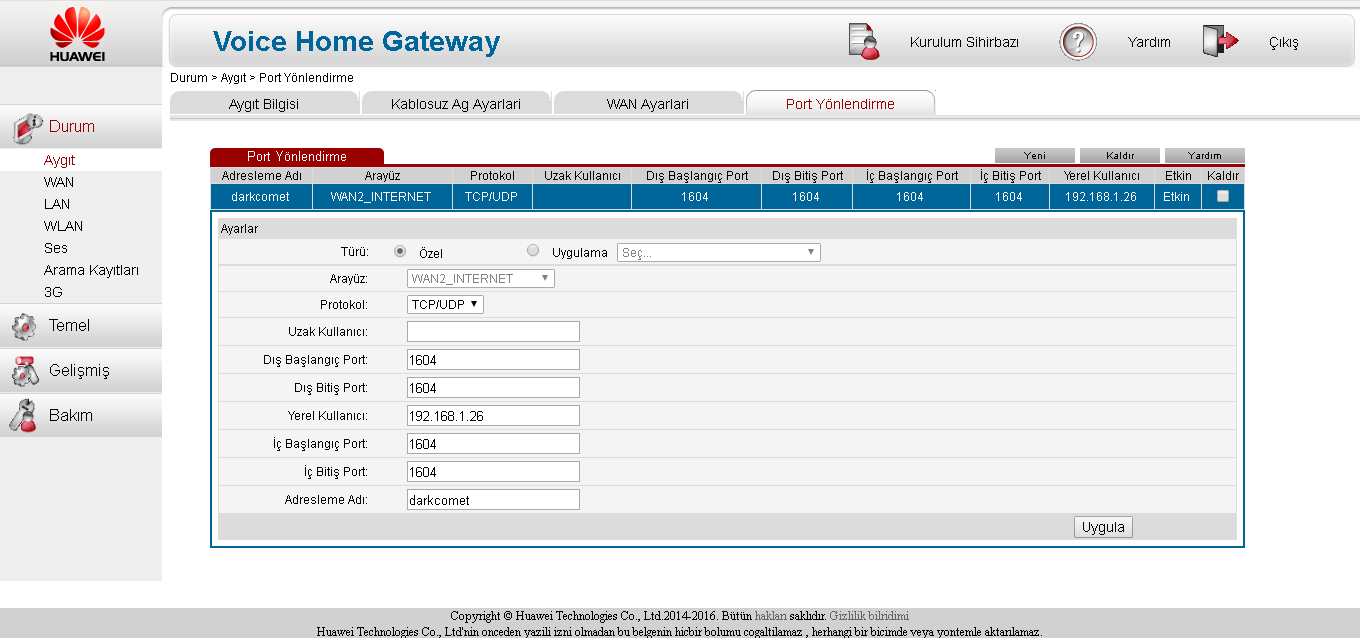Select the Port Yönlendirme tab
The width and height of the screenshot is (1360, 638).
[840, 104]
